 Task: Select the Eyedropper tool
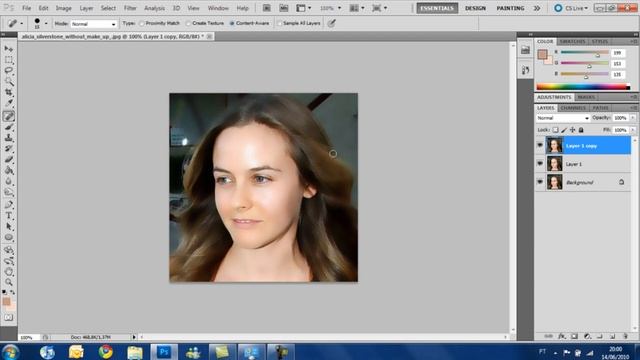tap(9, 103)
